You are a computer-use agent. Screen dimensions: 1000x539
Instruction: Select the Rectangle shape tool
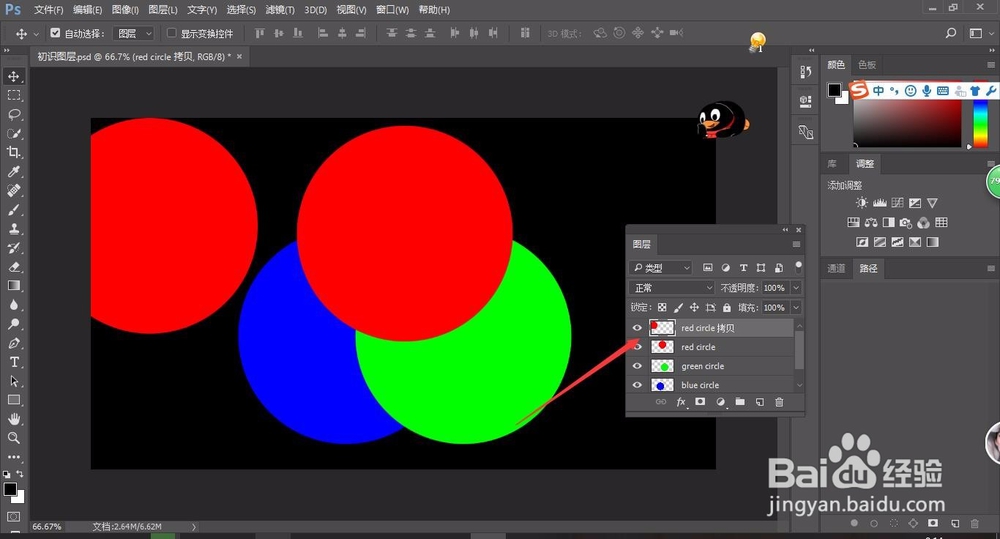[x=13, y=400]
